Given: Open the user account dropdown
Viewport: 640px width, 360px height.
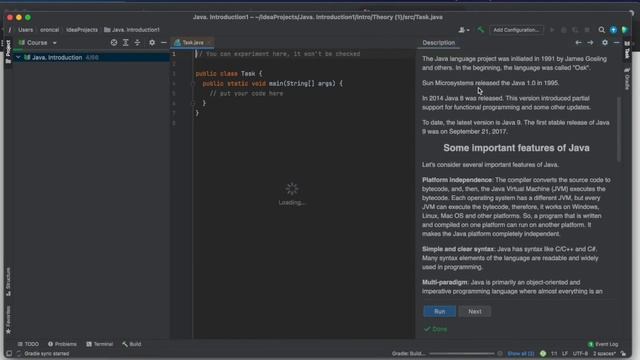Looking at the screenshot, I should coord(464,30).
